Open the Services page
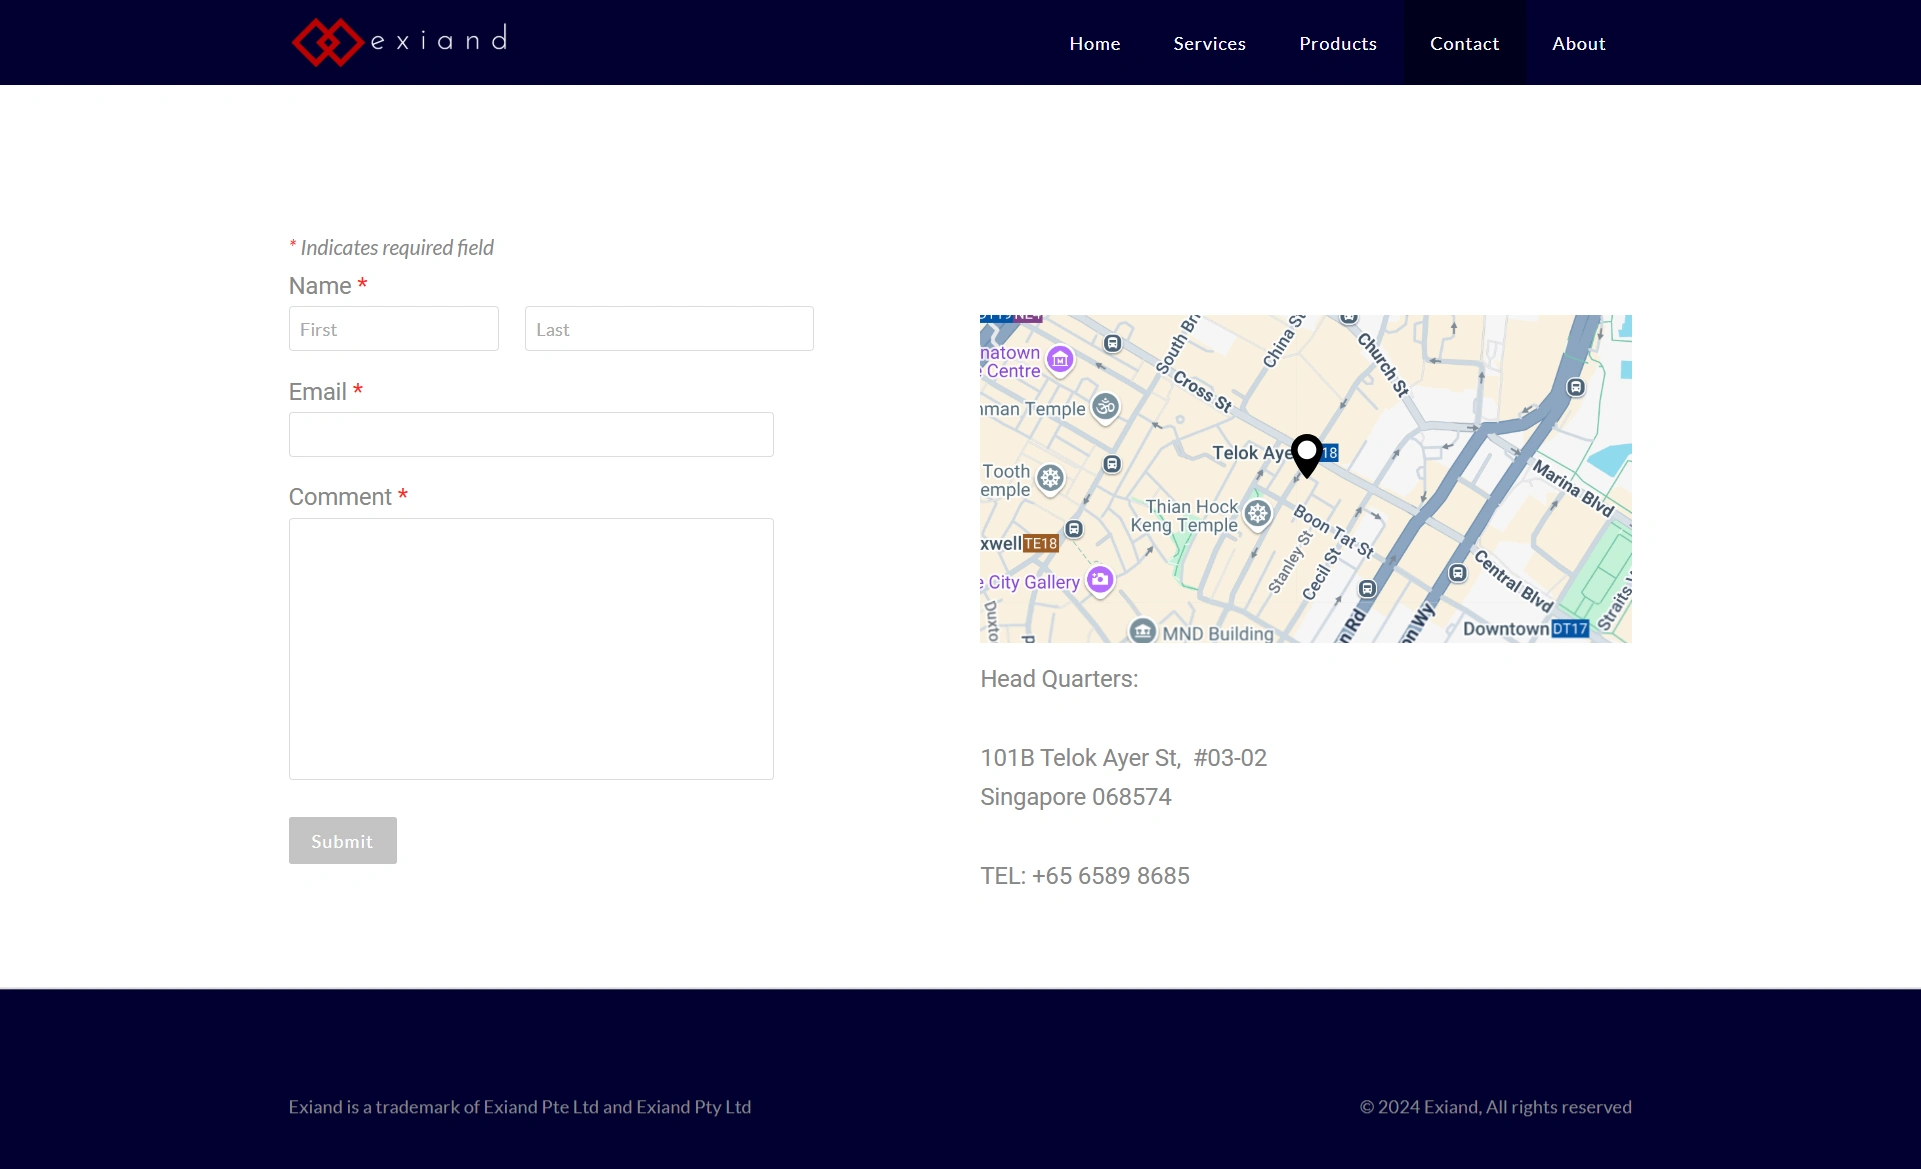This screenshot has width=1921, height=1170. [x=1209, y=43]
